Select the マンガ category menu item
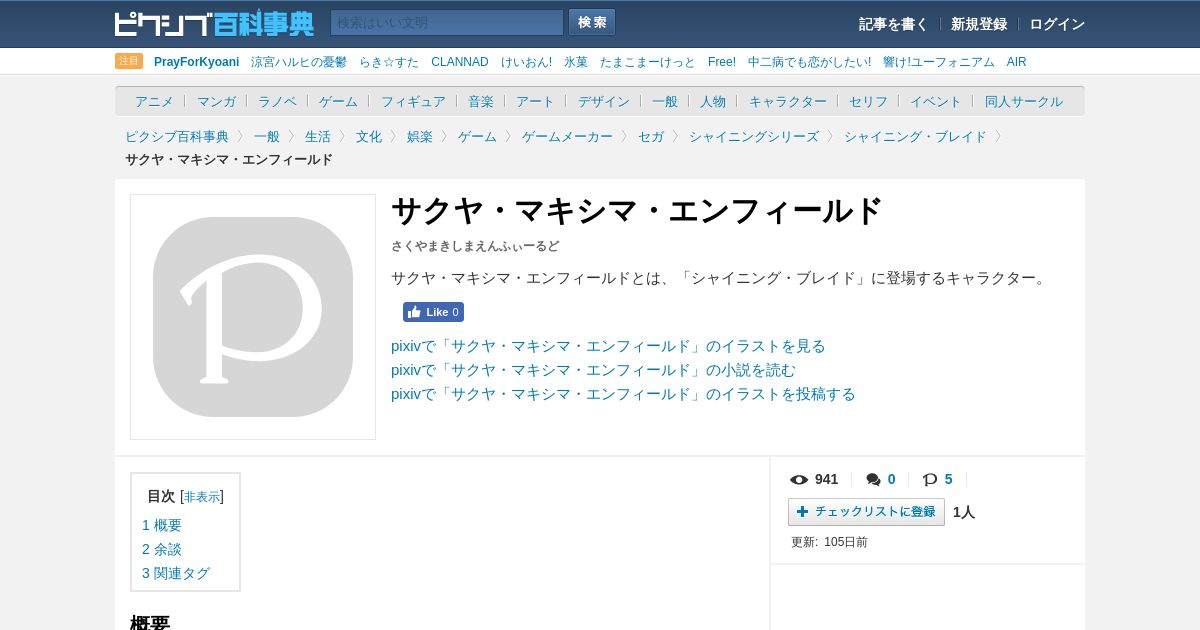Viewport: 1200px width, 630px height. coord(216,101)
